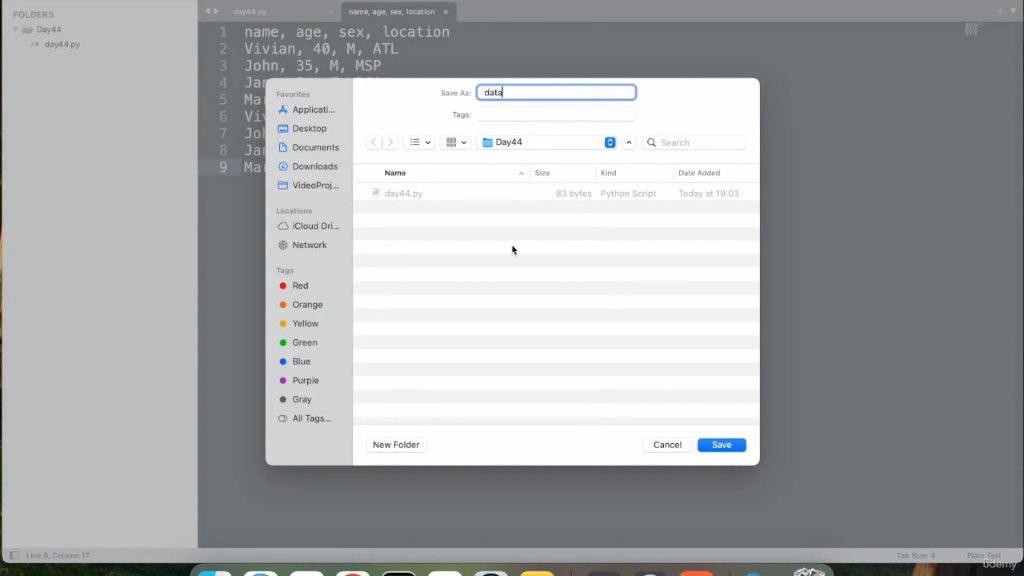Click line 3 'John, 35, M, MSP'
1024x576 pixels.
pyautogui.click(x=313, y=66)
